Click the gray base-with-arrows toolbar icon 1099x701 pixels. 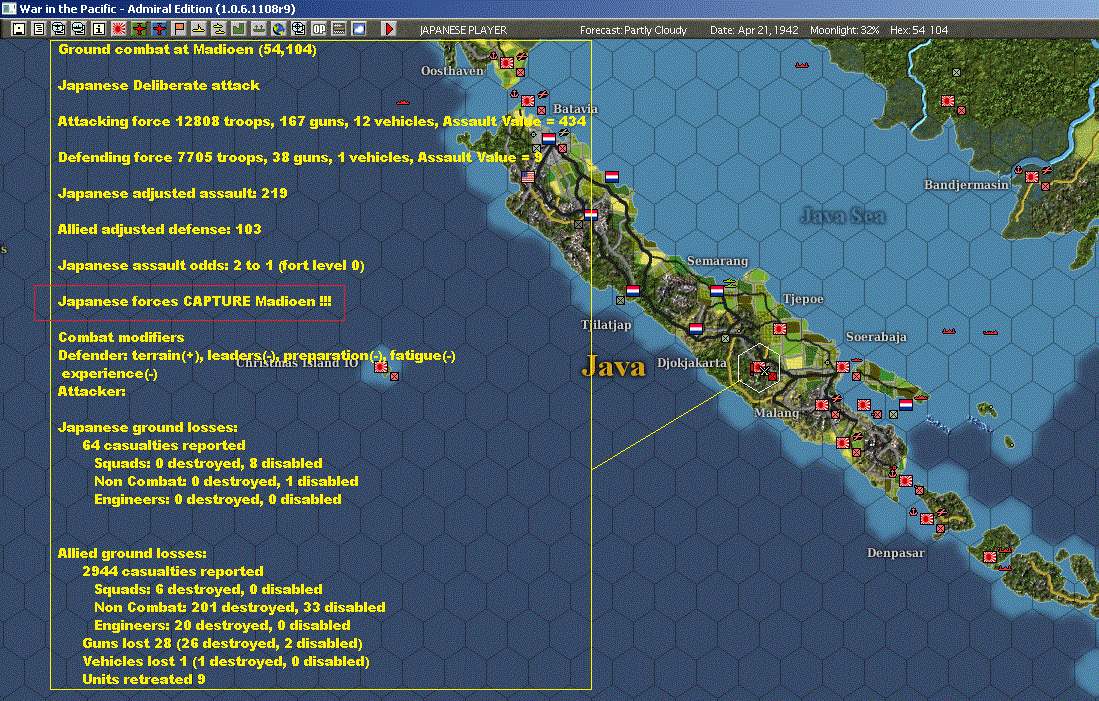pos(259,29)
